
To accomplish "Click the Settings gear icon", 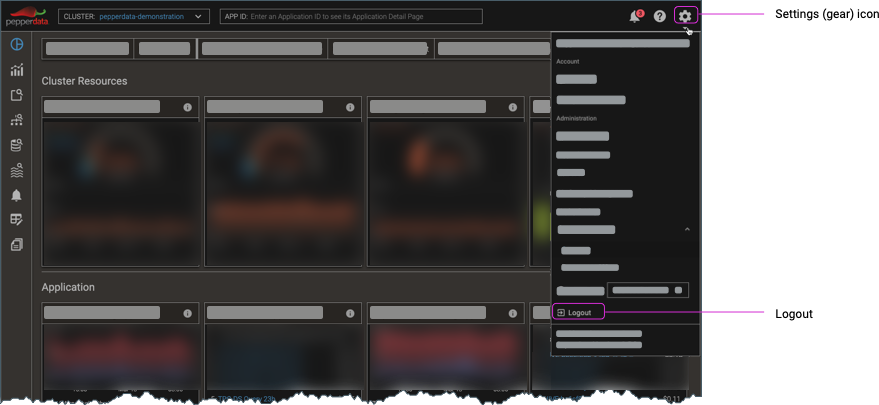I will coord(685,16).
